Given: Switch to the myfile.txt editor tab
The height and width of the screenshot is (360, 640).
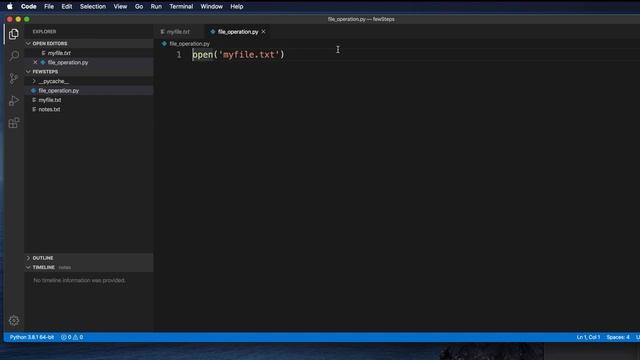Looking at the screenshot, I should 178,31.
